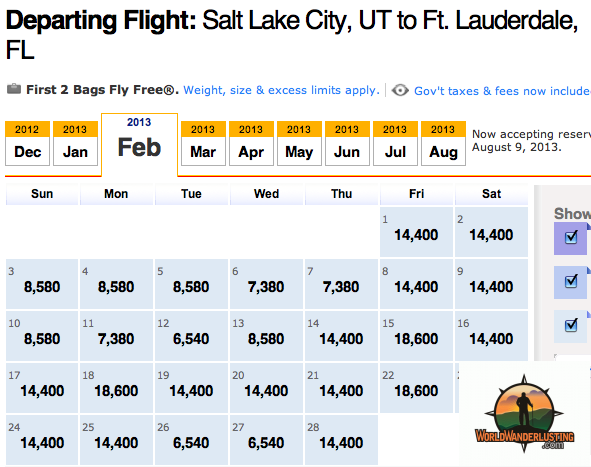The width and height of the screenshot is (591, 467).
Task: Select February 27 fare of 6,540 points
Action: point(266,440)
